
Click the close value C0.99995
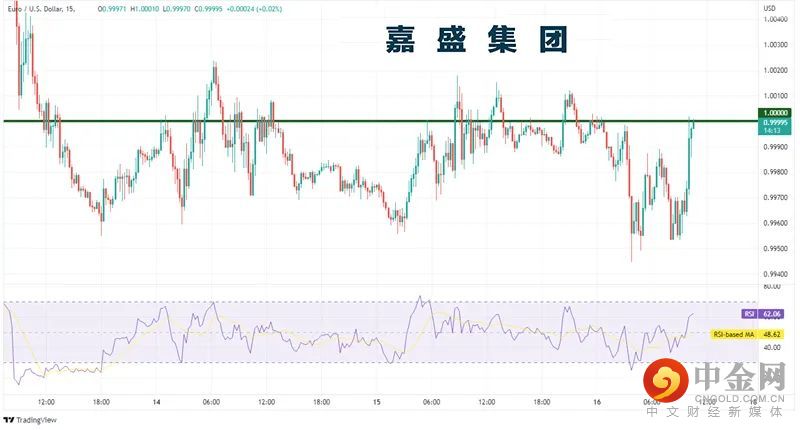tap(209, 9)
